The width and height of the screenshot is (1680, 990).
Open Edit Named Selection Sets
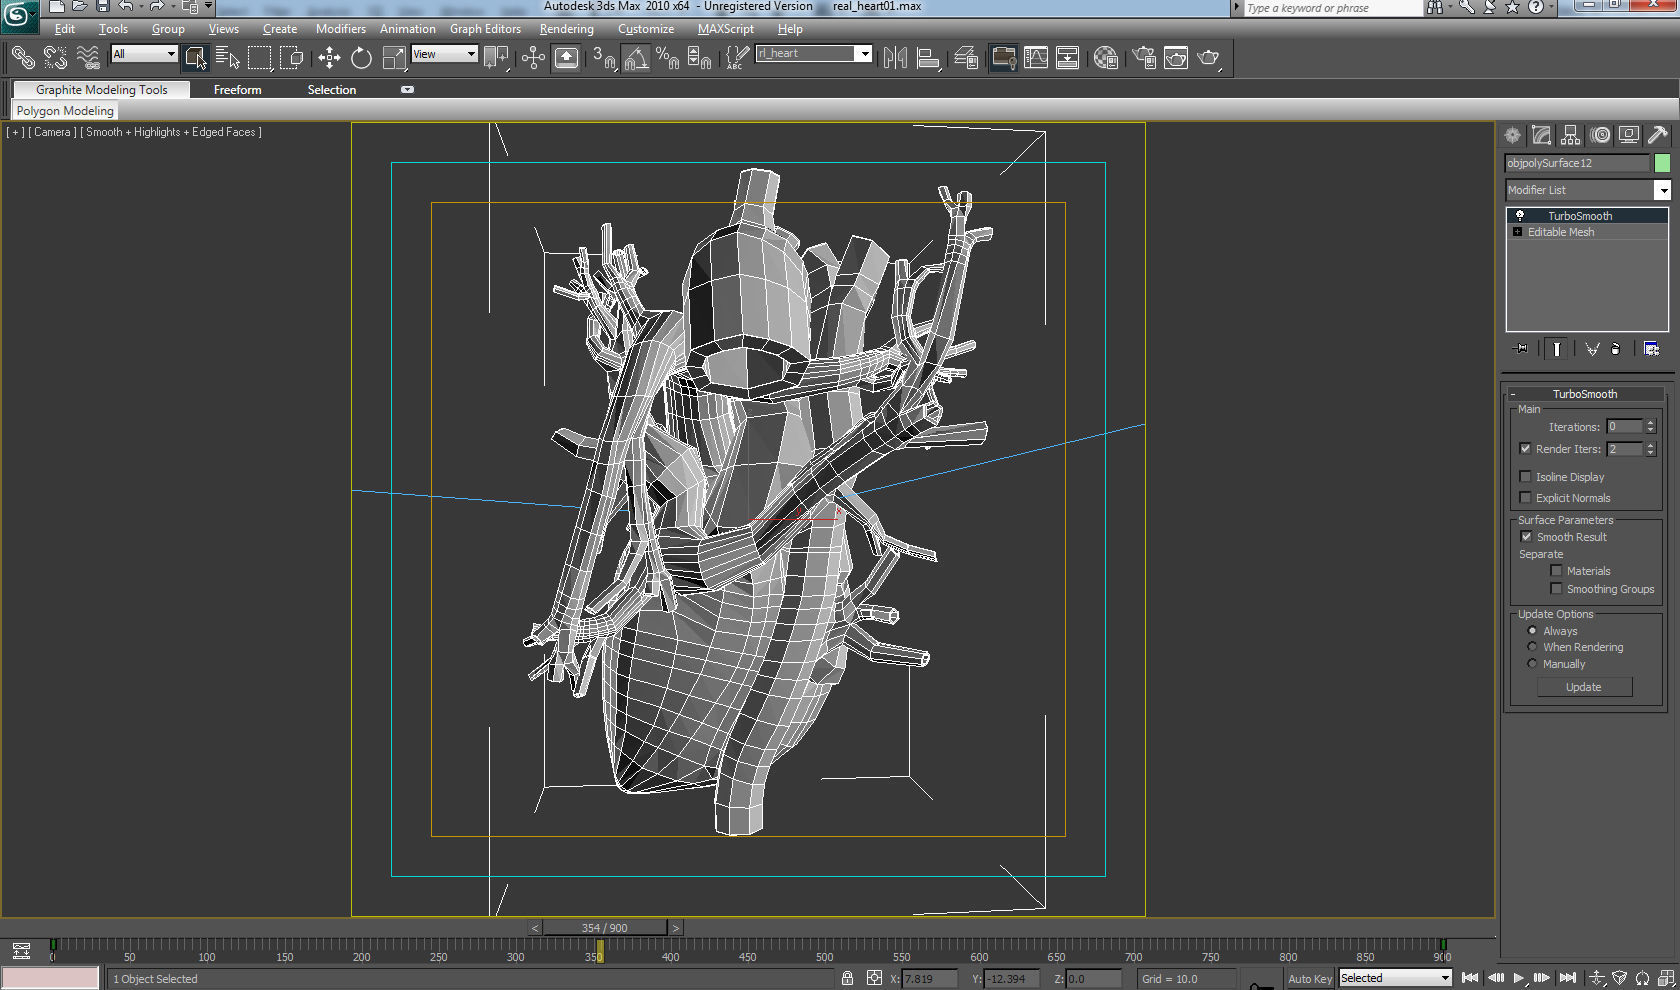coord(737,58)
